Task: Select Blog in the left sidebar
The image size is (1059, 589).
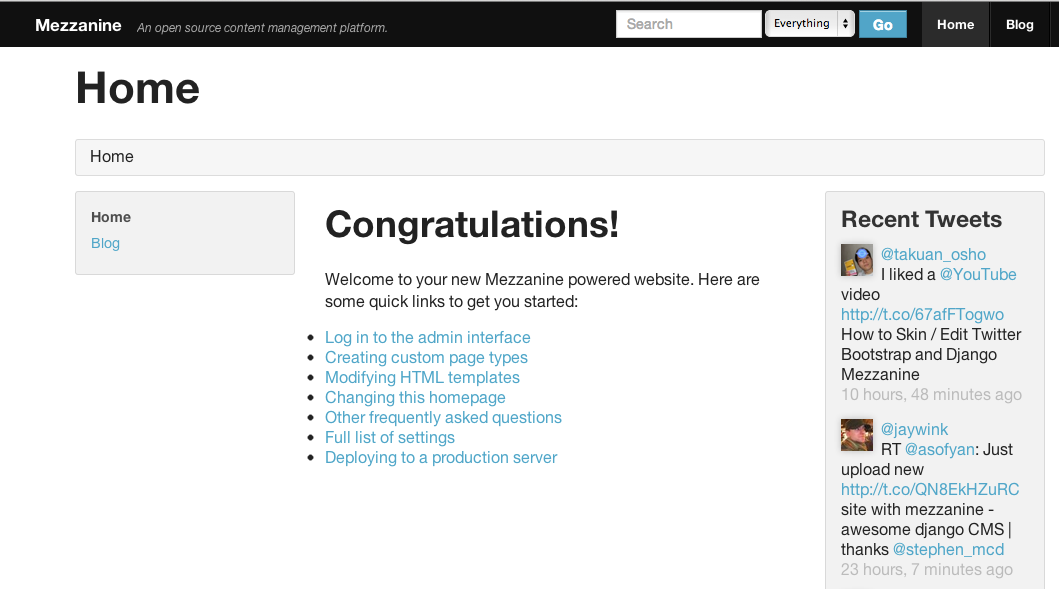Action: tap(105, 243)
